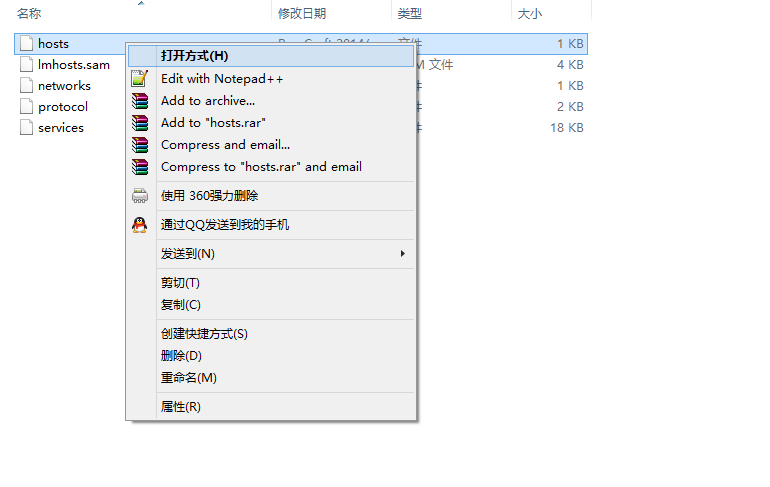Viewport: 770px width, 487px height.
Task: Choose Edit with Notepad++
Action: point(271,79)
